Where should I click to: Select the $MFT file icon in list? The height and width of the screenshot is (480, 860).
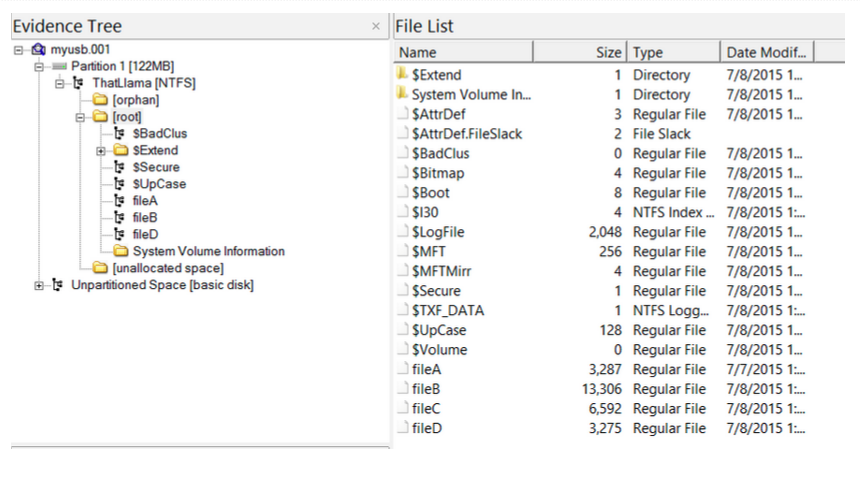[401, 252]
